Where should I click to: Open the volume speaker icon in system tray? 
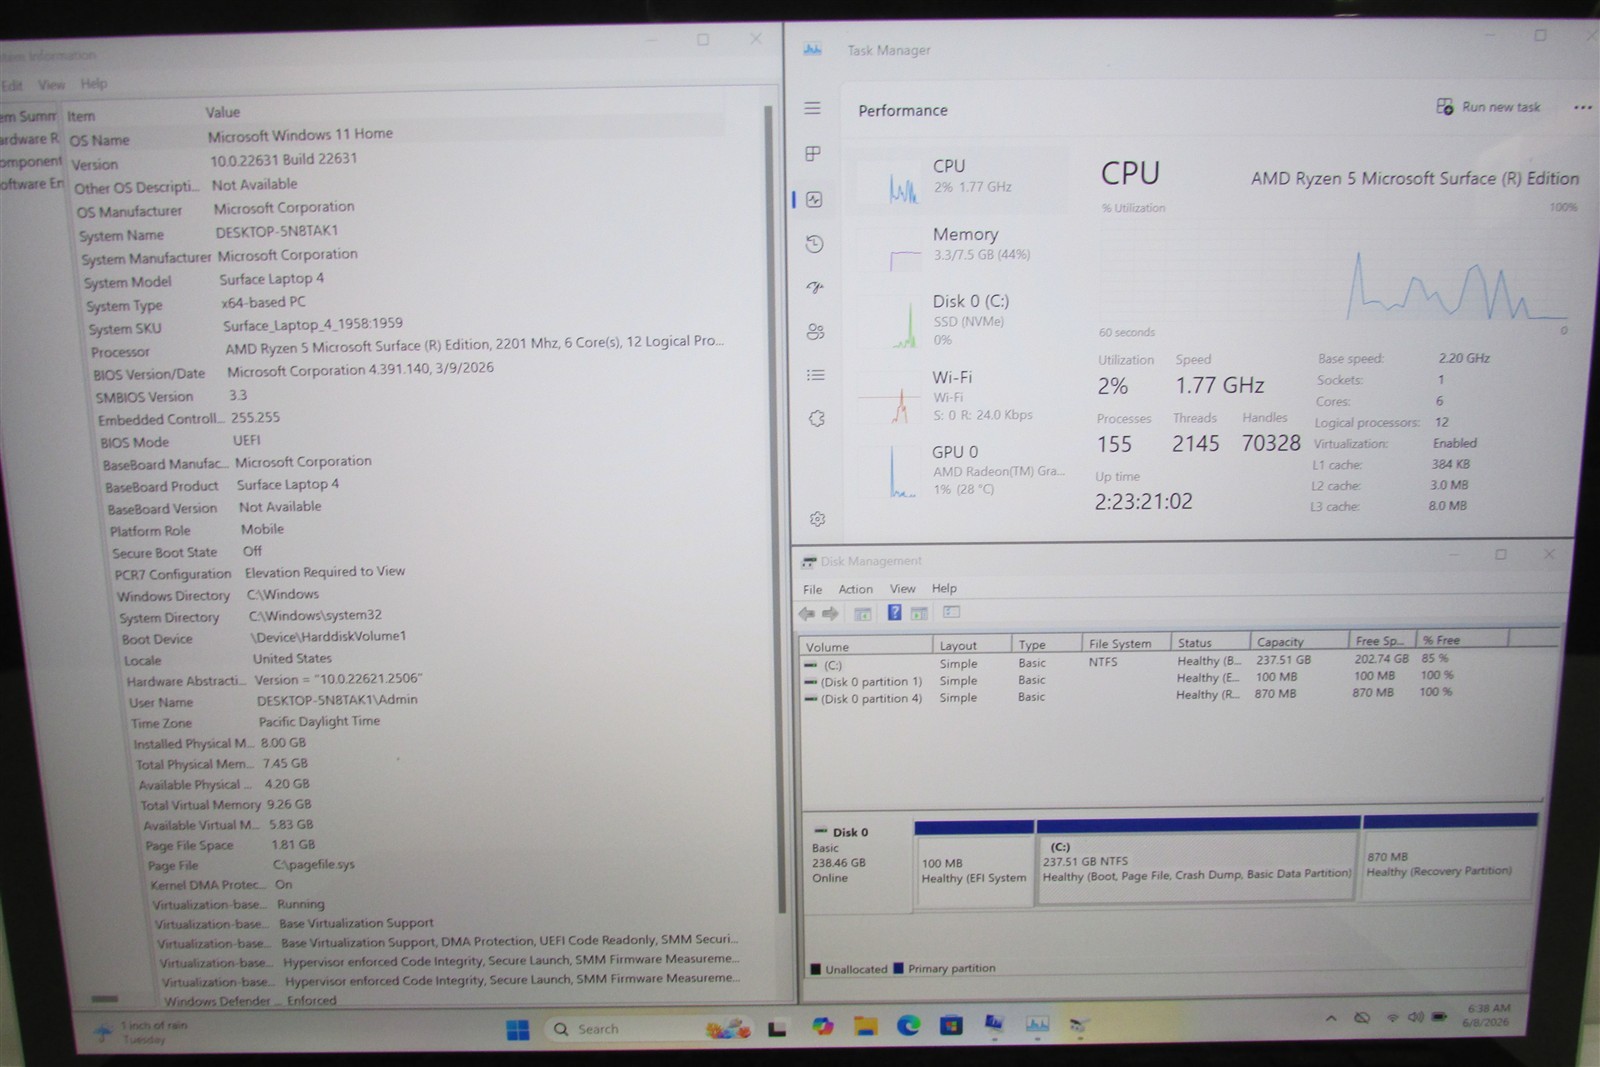[x=1415, y=1017]
